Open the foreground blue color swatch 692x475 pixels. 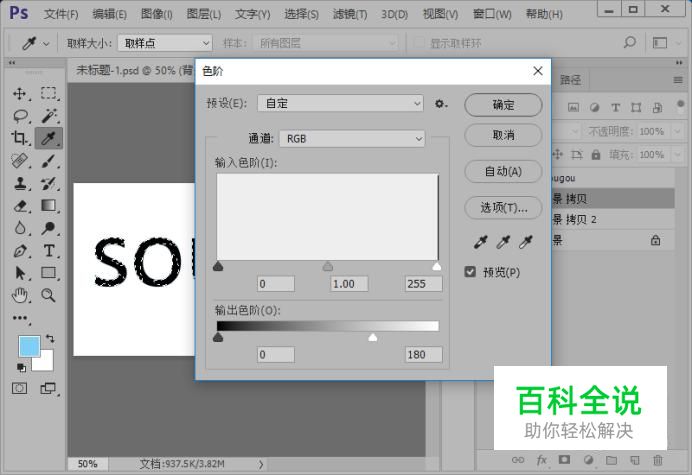(29, 346)
